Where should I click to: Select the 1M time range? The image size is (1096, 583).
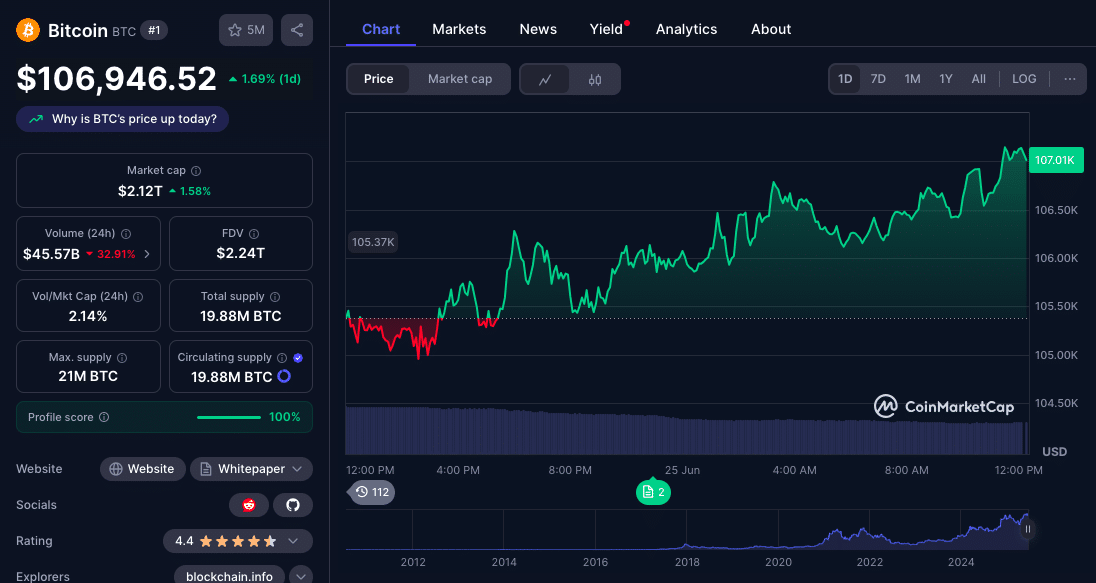coord(912,79)
